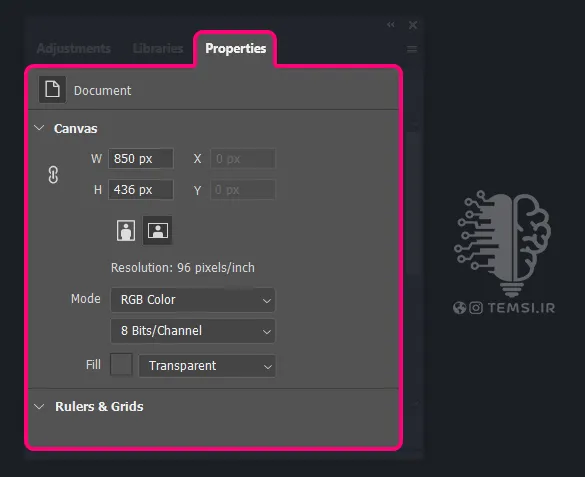
Task: Select the Properties tab
Action: pyautogui.click(x=235, y=48)
